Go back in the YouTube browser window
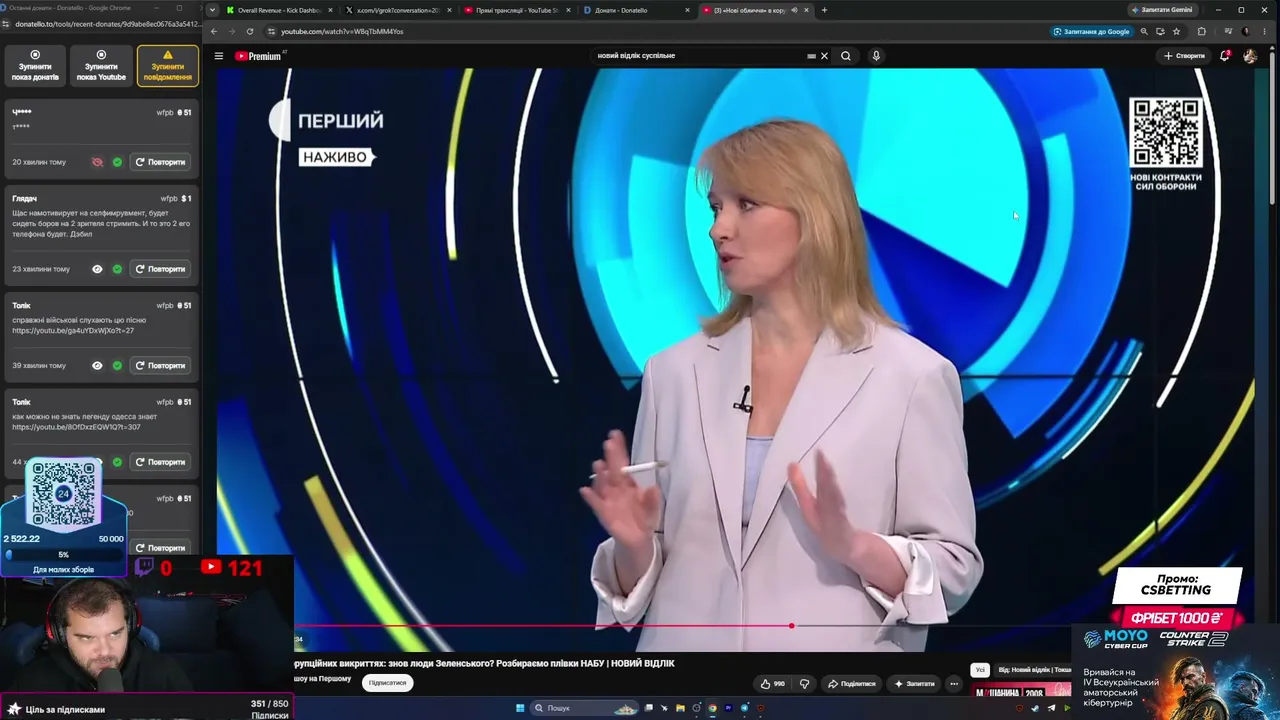The height and width of the screenshot is (720, 1280). tap(213, 31)
